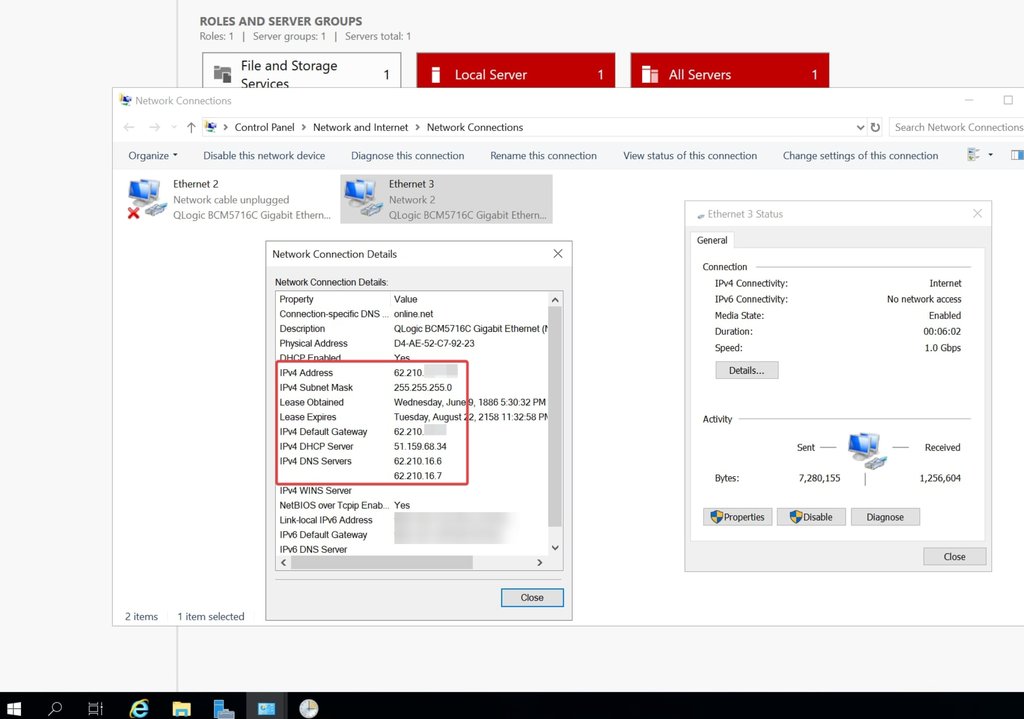Viewport: 1024px width, 719px height.
Task: Open recent locations dropdown arrow
Action: point(173,127)
